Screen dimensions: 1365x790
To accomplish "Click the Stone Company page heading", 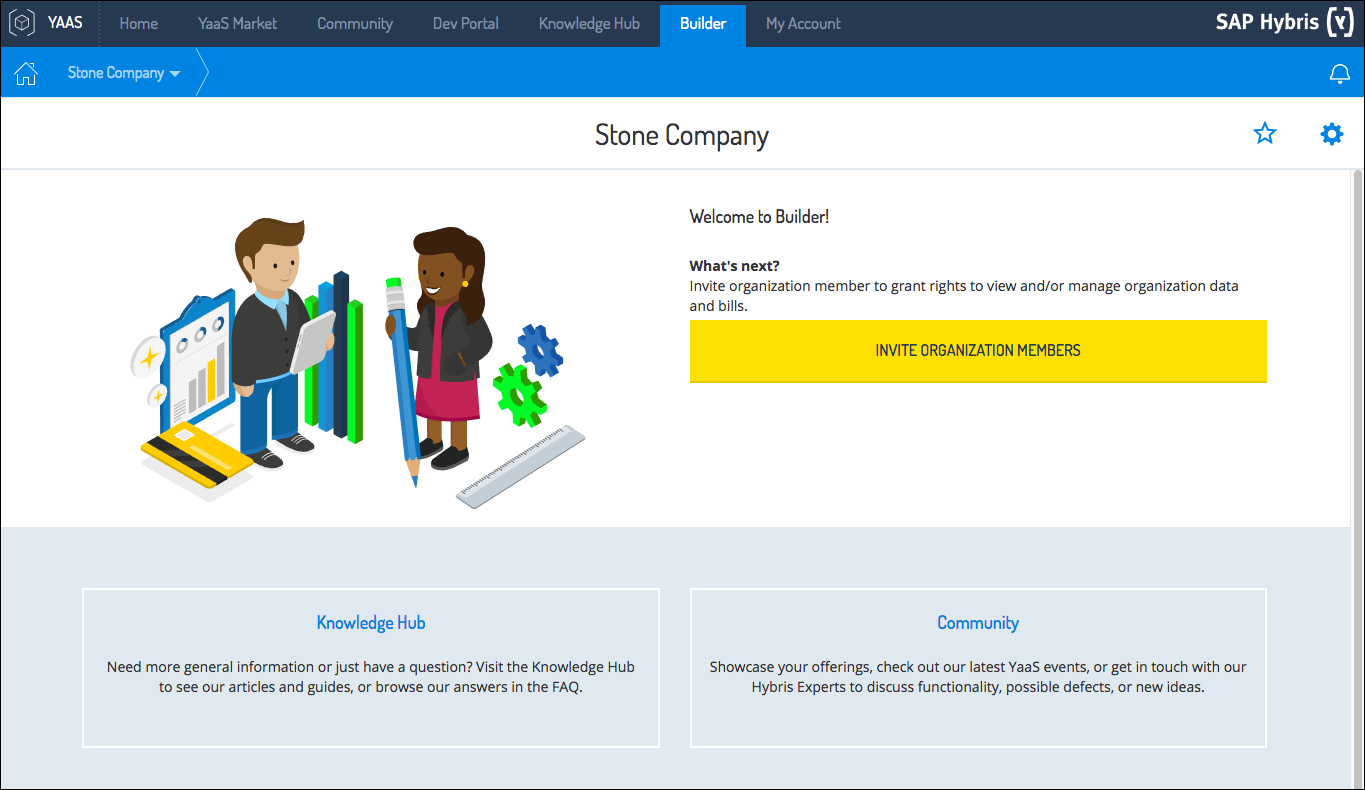I will pos(682,135).
